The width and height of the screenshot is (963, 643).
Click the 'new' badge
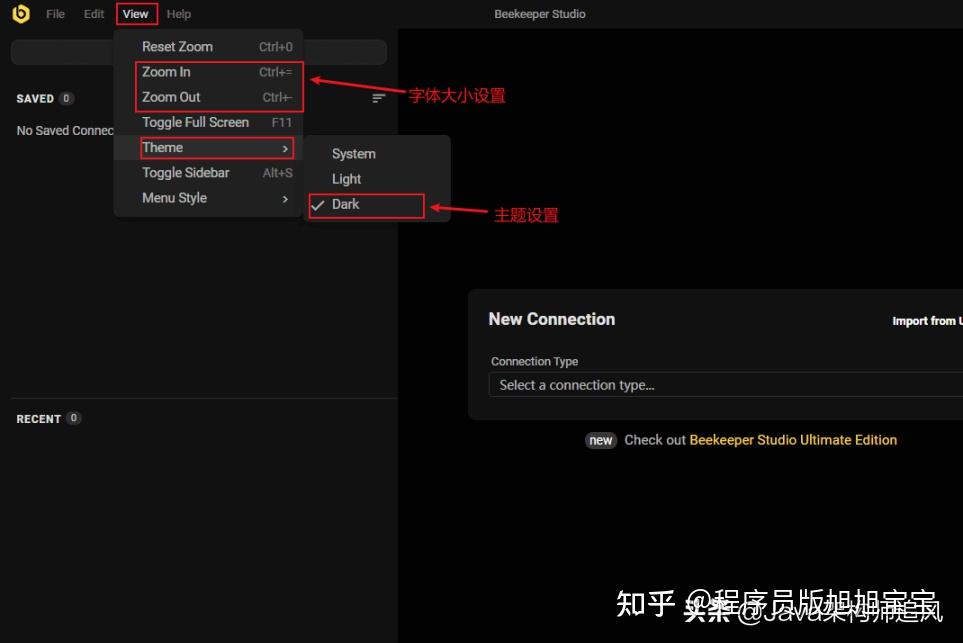tap(601, 440)
